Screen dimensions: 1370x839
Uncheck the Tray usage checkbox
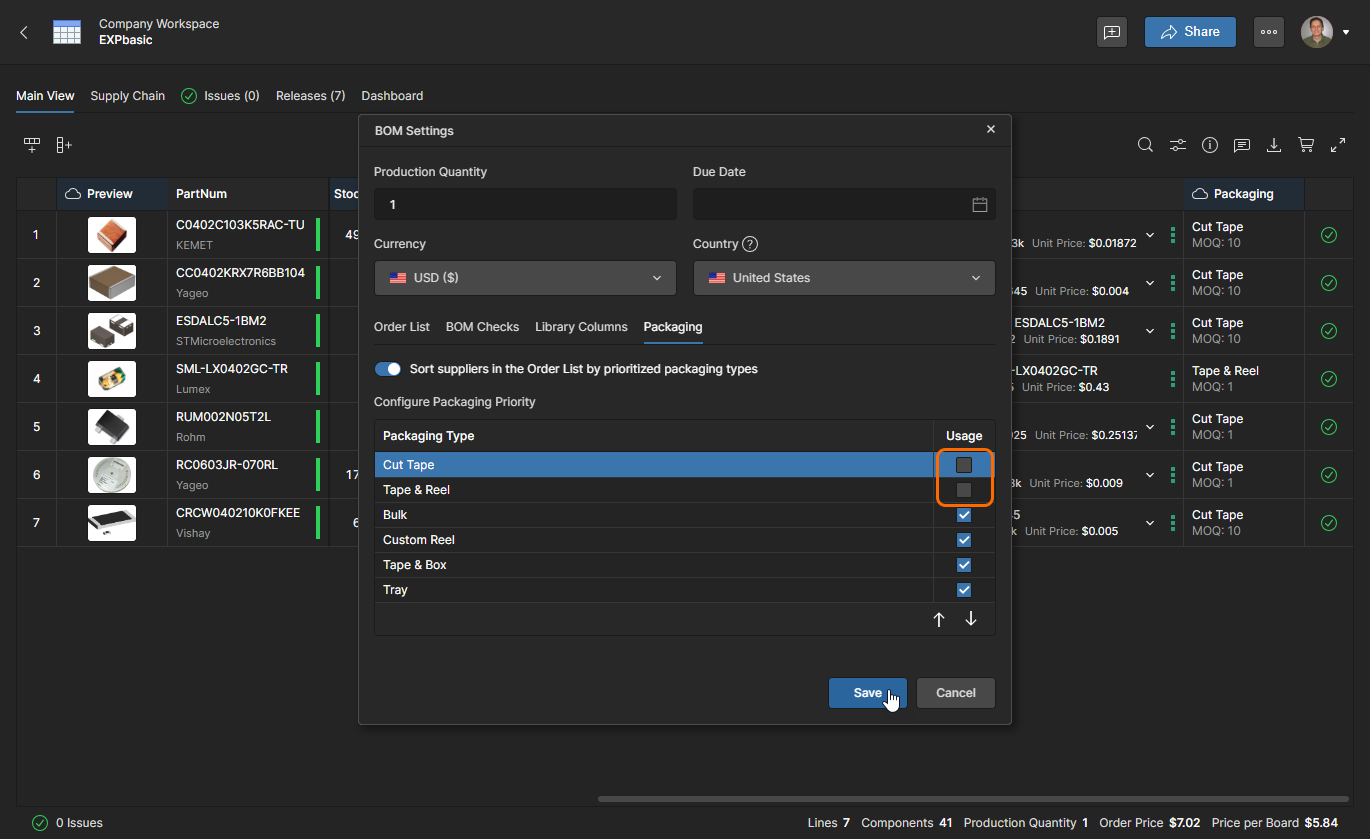click(x=964, y=590)
